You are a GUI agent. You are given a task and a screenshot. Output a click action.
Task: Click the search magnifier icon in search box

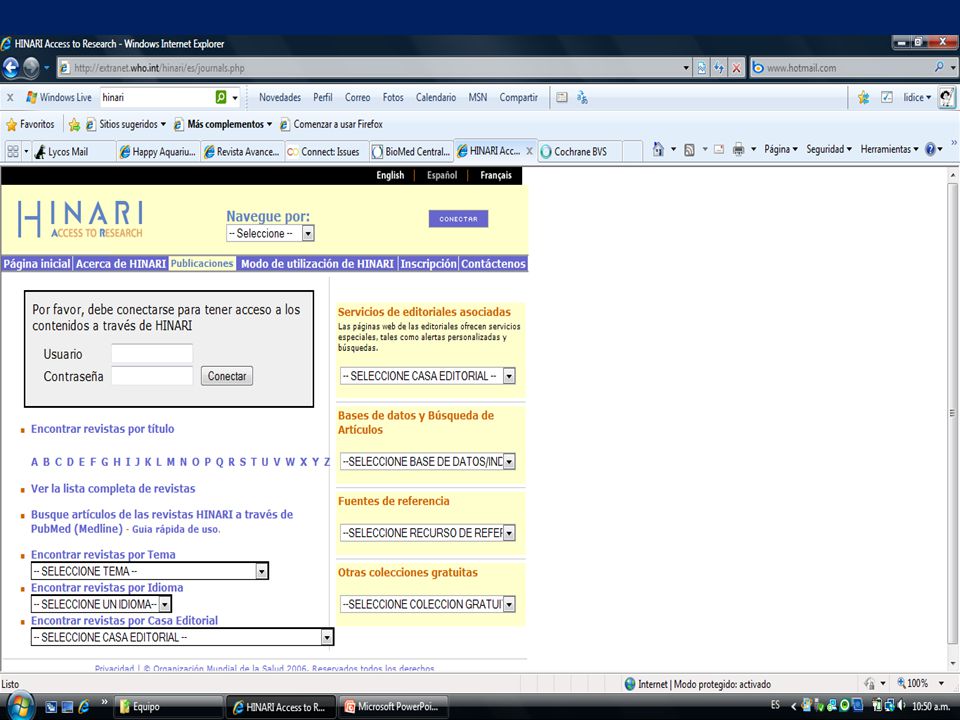click(x=939, y=67)
